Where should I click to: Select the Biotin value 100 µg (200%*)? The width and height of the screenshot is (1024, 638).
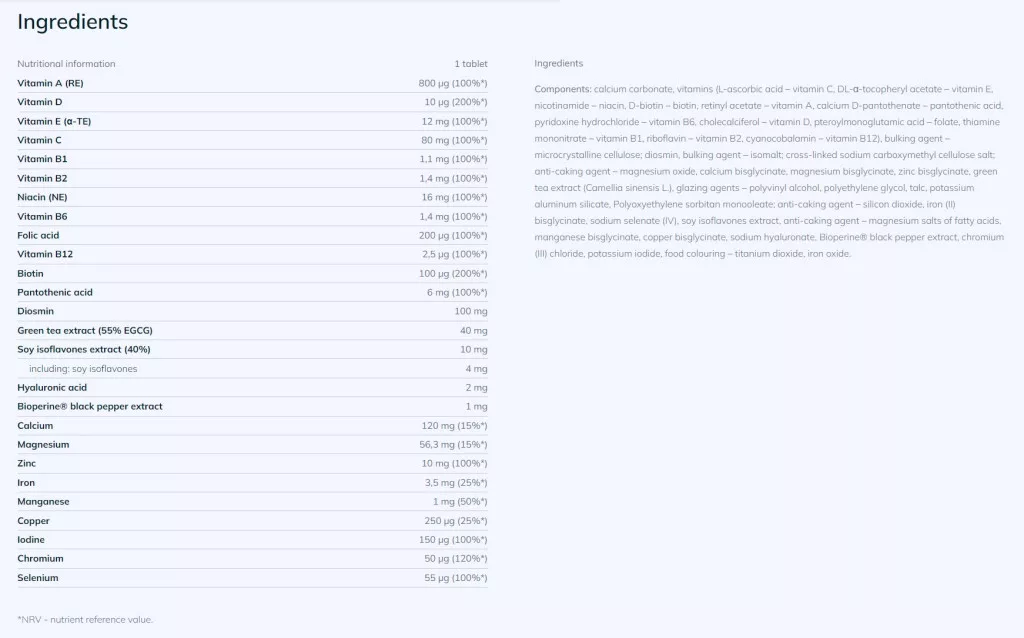tap(453, 273)
